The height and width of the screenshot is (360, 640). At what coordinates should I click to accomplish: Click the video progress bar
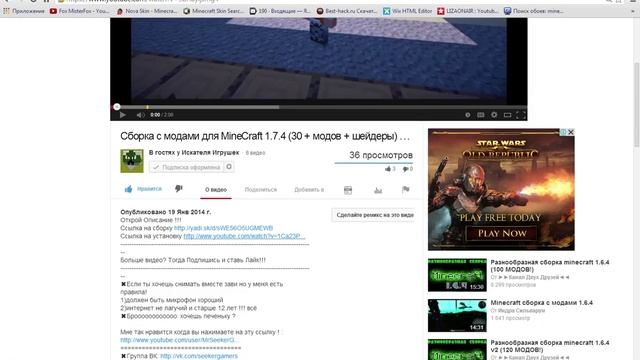(318, 107)
